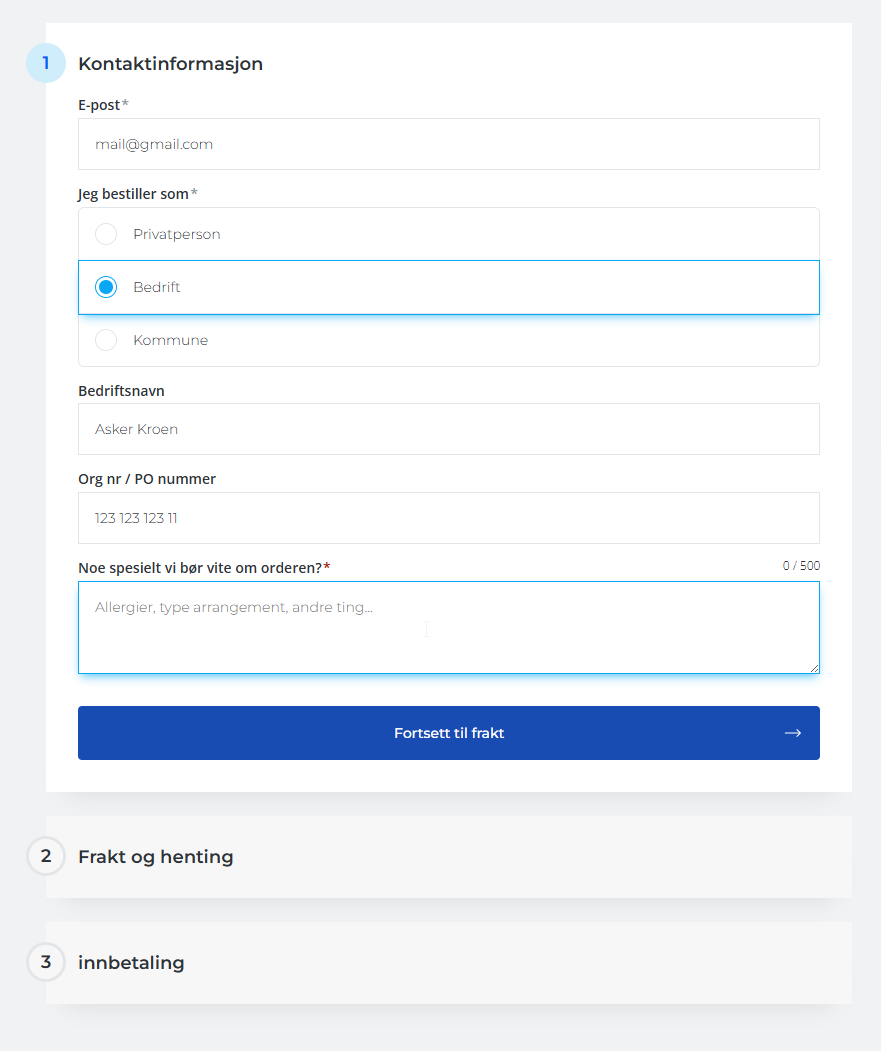Click the Privatperson option label text

176,234
